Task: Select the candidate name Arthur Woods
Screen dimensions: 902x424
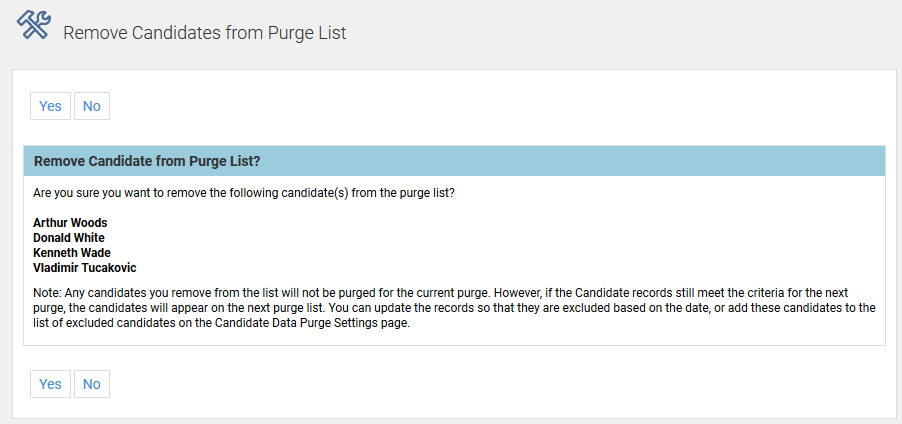Action: [70, 223]
